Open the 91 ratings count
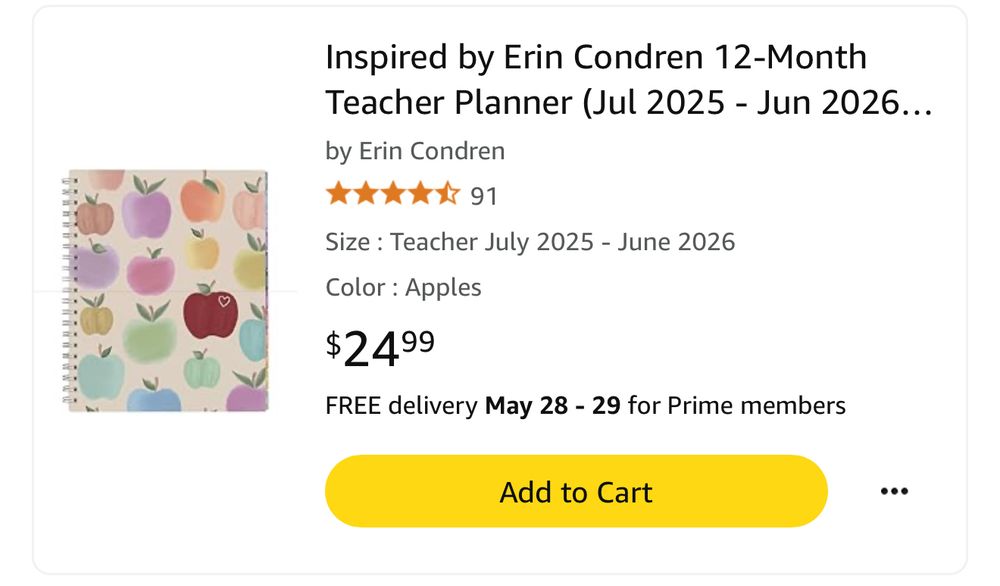The width and height of the screenshot is (1000, 586). (x=484, y=196)
